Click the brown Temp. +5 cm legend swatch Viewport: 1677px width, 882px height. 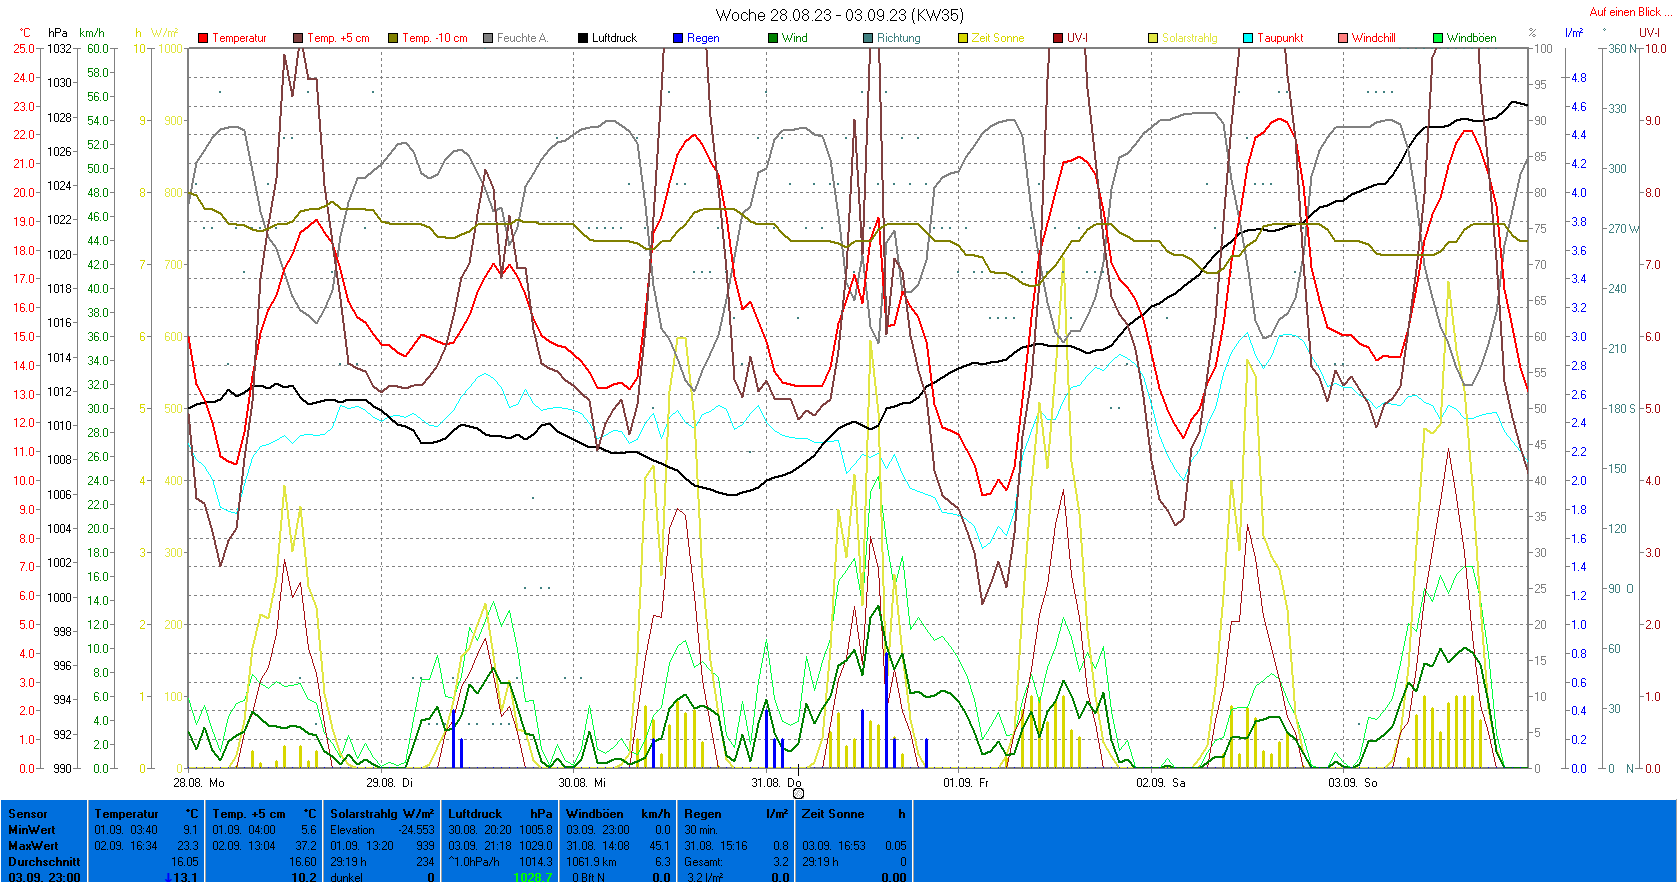tap(298, 38)
